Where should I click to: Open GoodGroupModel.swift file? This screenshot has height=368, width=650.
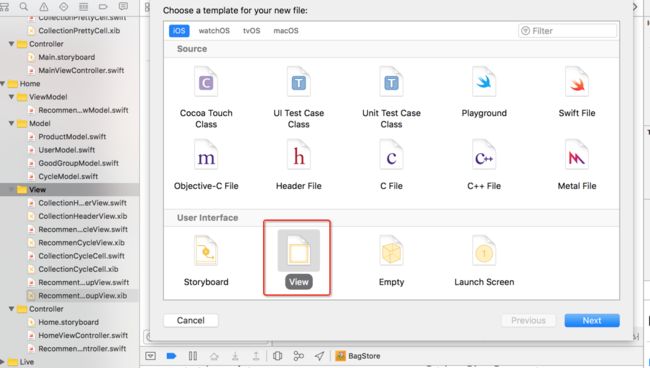click(78, 163)
